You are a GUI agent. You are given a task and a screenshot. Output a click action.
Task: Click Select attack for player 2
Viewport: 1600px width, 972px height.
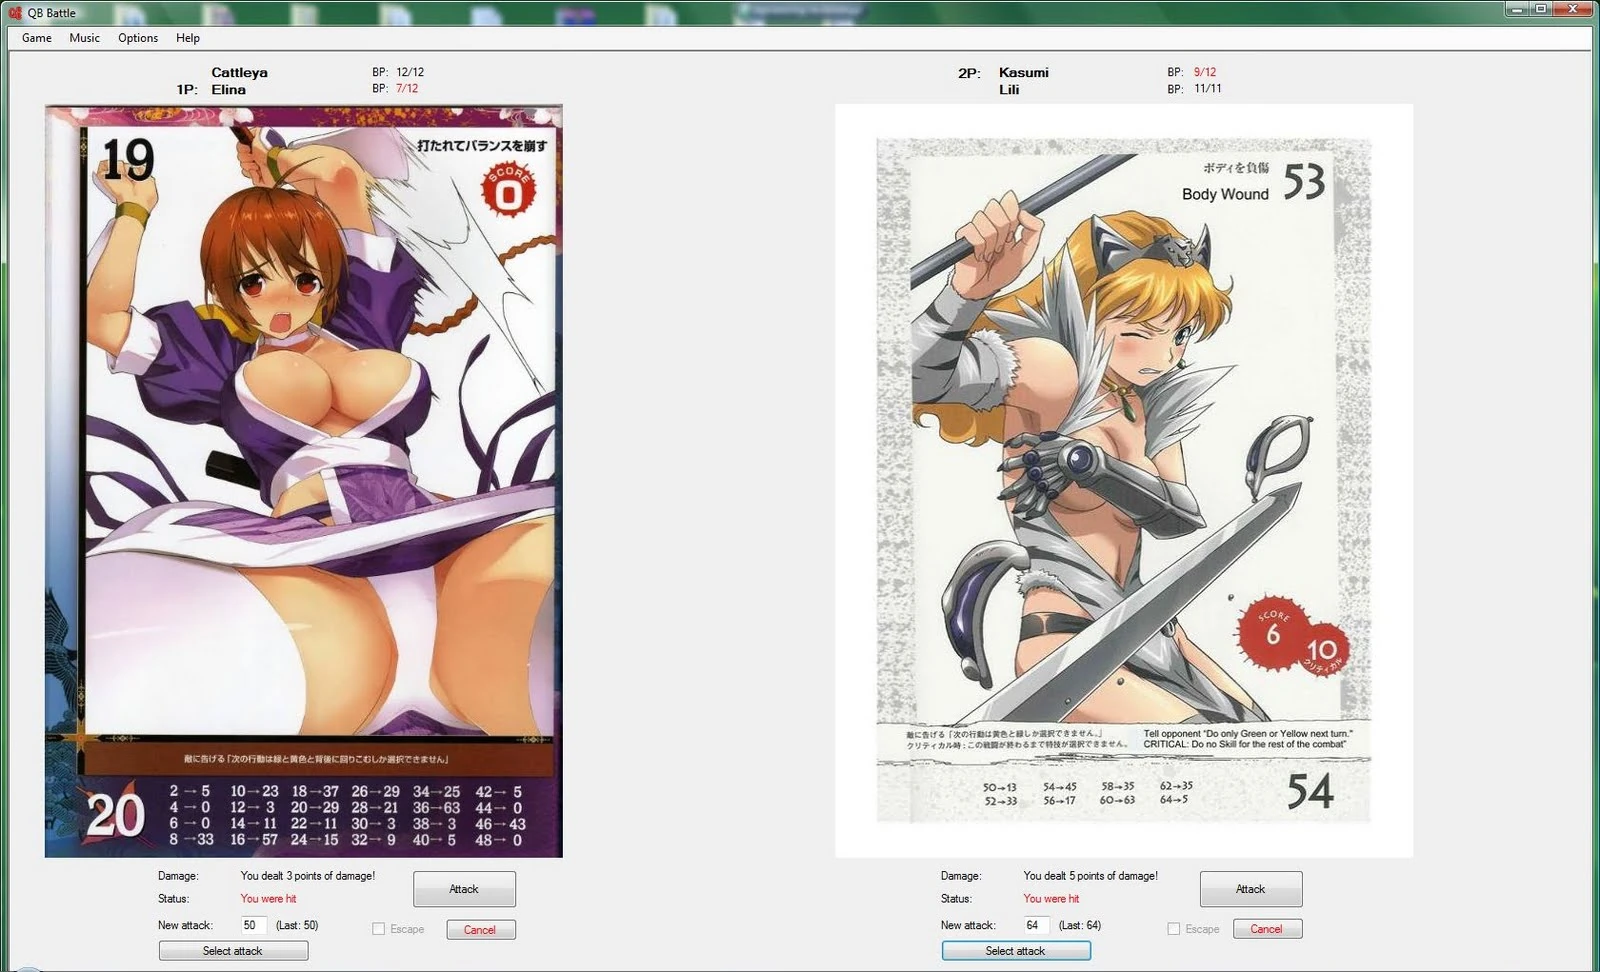(1016, 951)
